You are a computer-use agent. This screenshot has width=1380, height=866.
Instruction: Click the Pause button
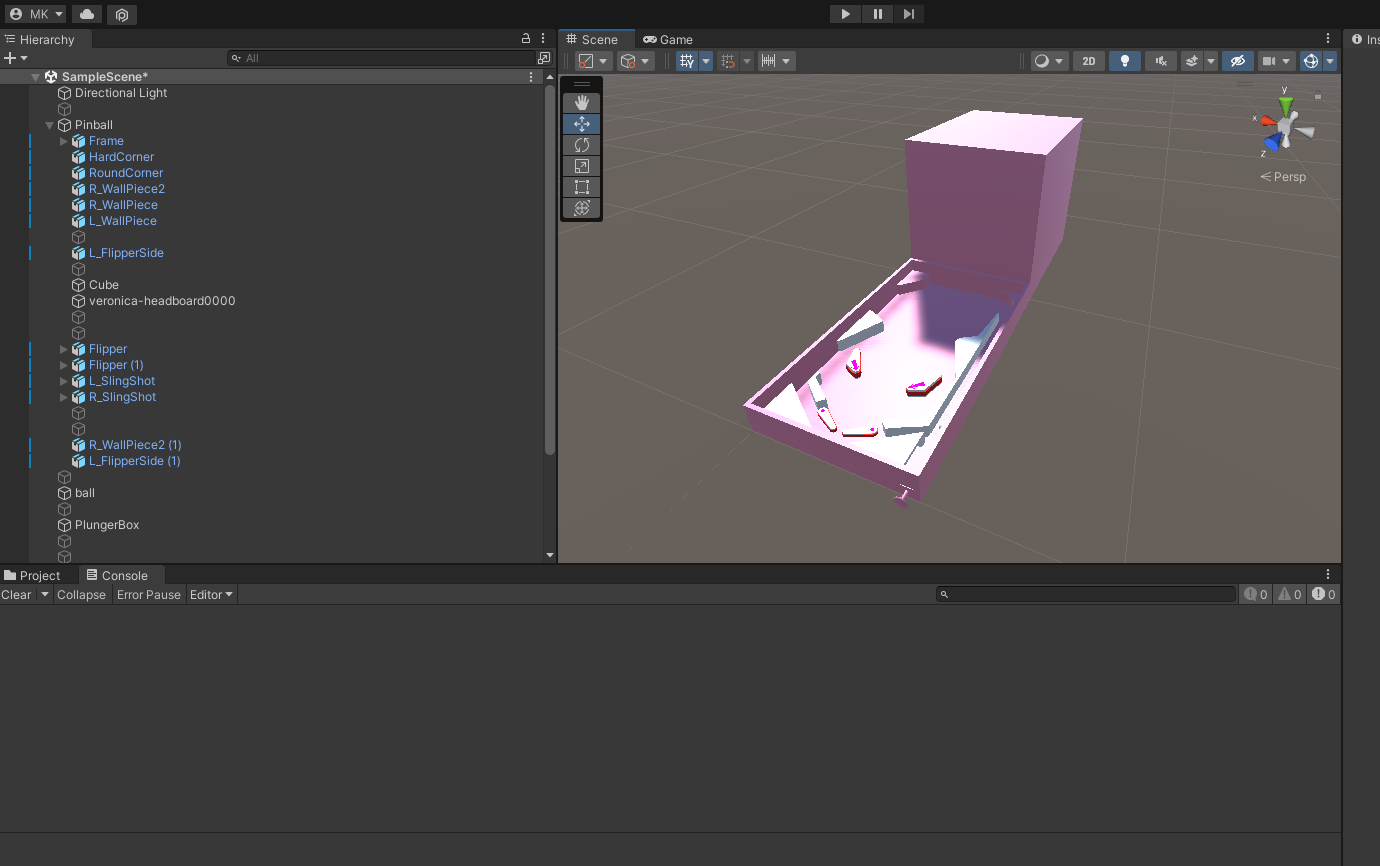pyautogui.click(x=877, y=14)
